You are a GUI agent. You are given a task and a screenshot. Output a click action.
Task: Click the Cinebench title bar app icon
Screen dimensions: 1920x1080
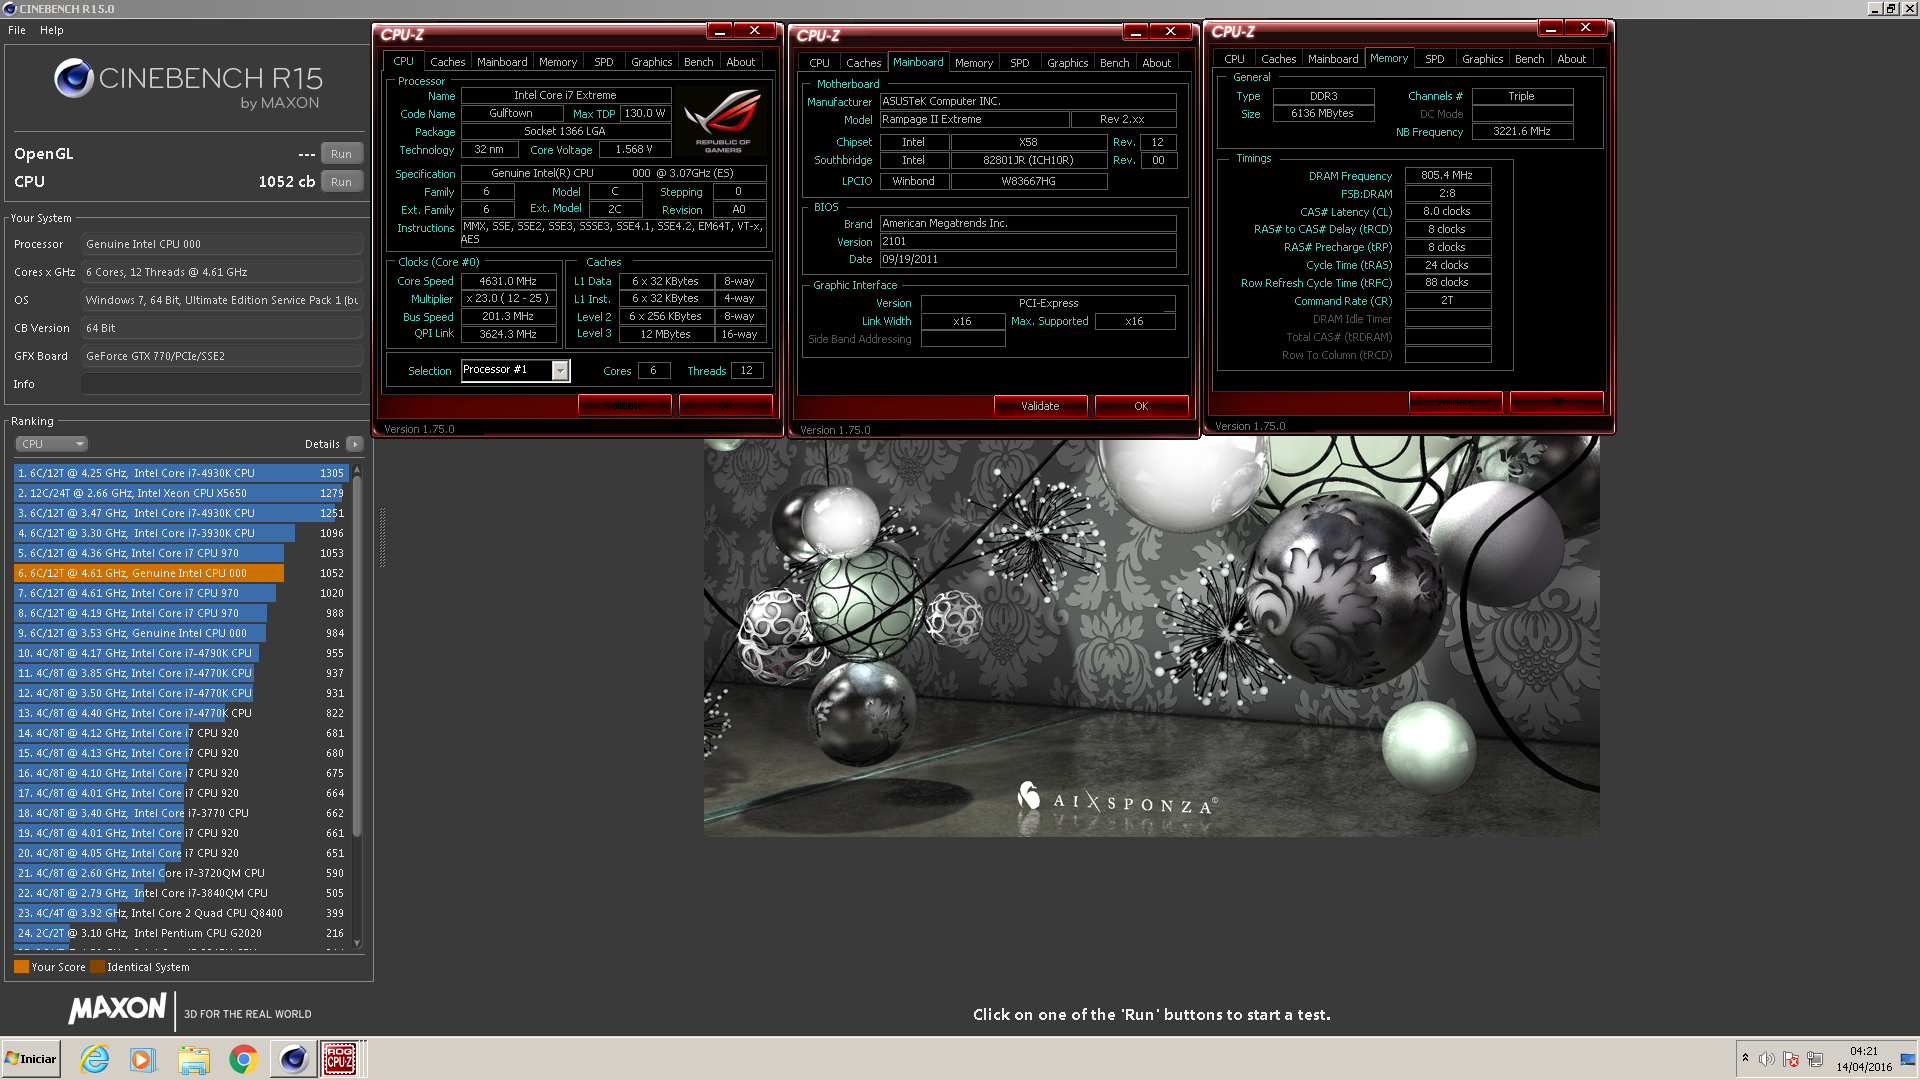click(x=9, y=9)
